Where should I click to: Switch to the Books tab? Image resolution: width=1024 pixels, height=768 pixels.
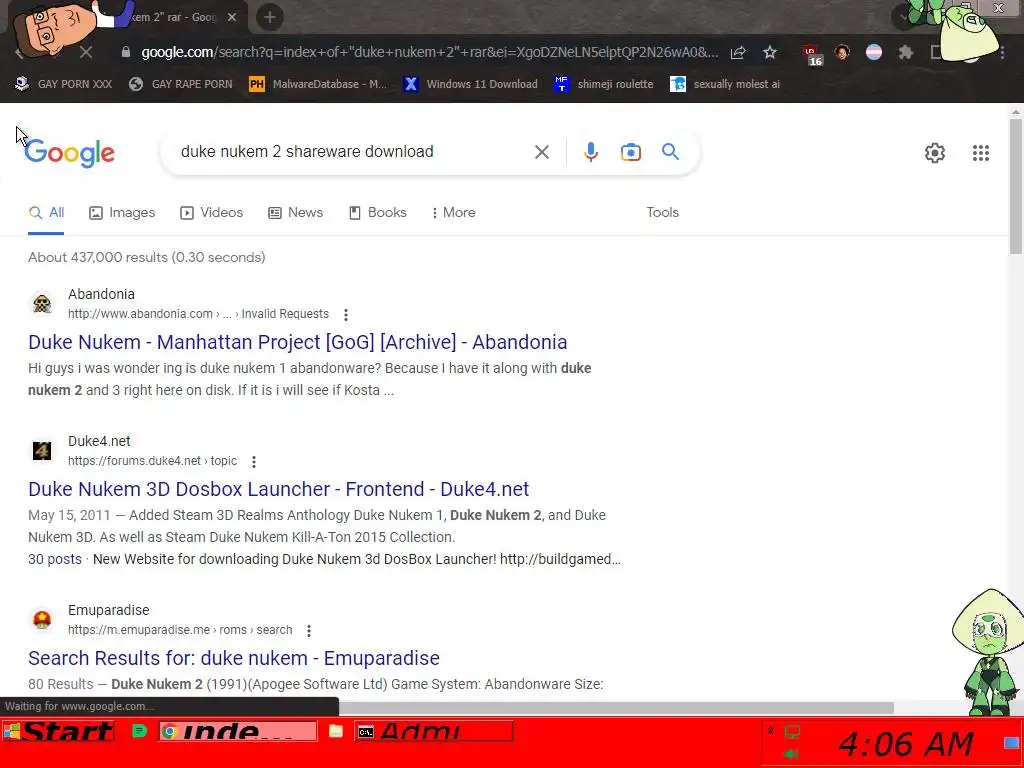click(377, 213)
